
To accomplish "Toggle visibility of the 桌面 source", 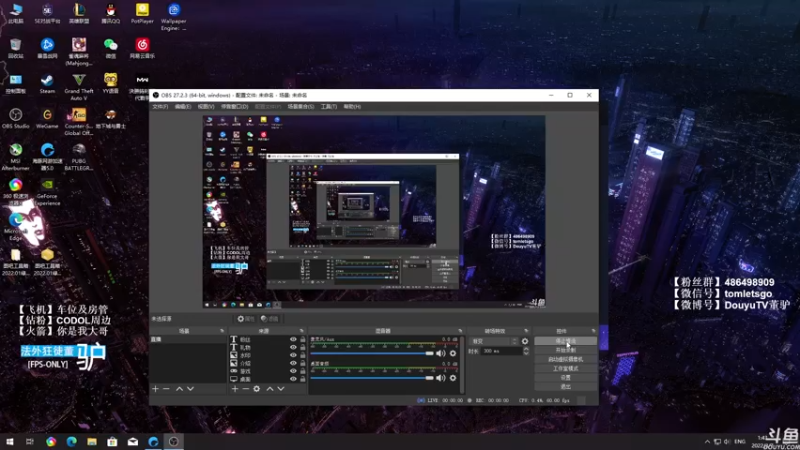I will tap(293, 379).
